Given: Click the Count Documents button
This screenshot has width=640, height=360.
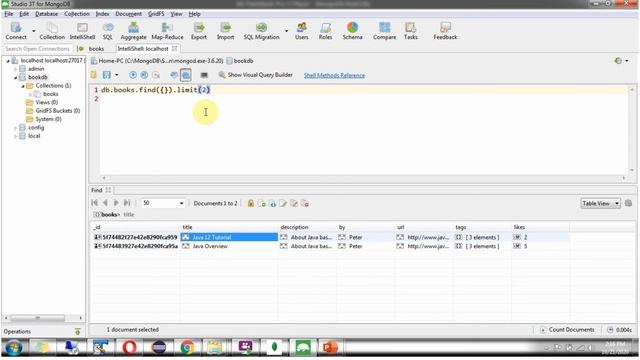Looking at the screenshot, I should pyautogui.click(x=567, y=329).
